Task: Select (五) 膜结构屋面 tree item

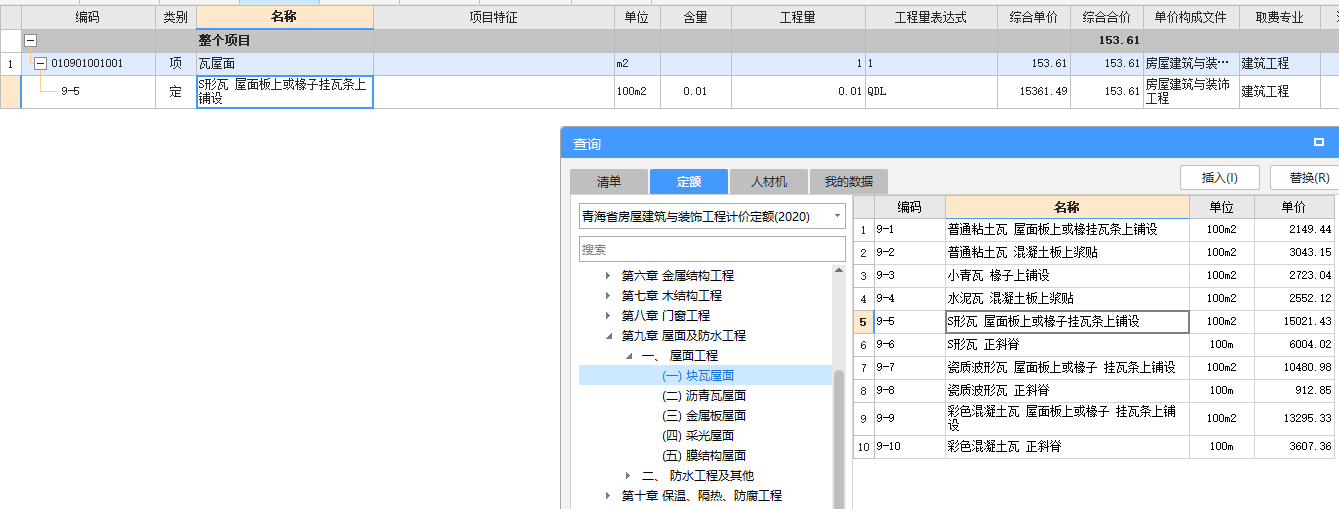Action: pyautogui.click(x=704, y=455)
